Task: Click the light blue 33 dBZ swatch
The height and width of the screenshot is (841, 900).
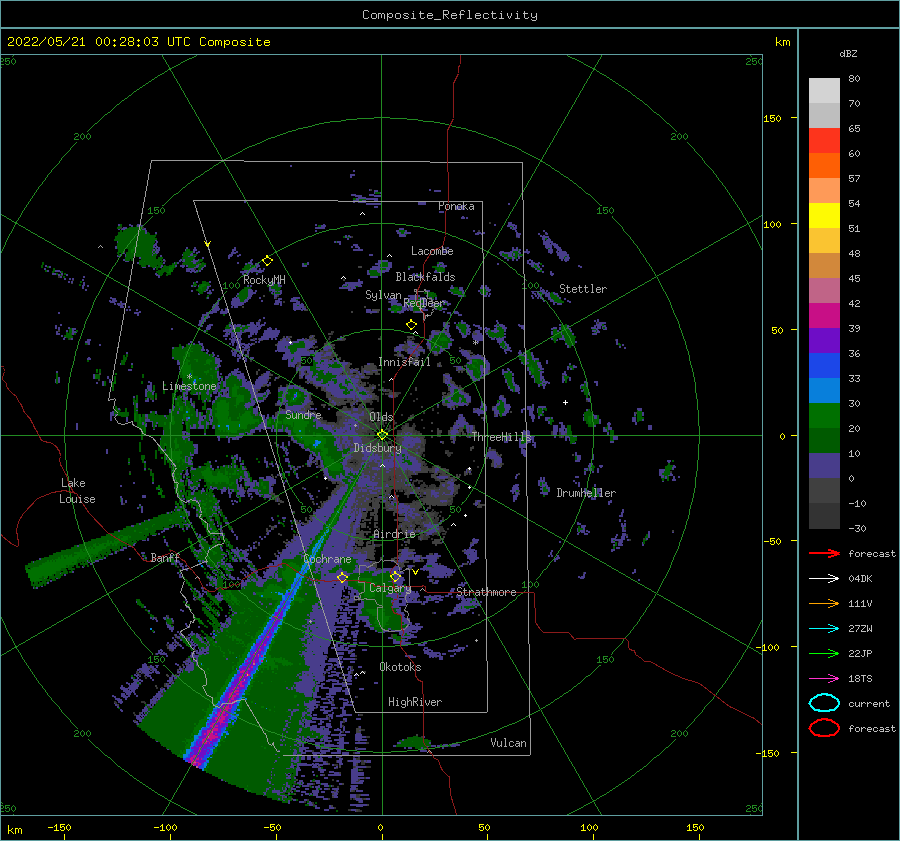Action: click(x=824, y=390)
